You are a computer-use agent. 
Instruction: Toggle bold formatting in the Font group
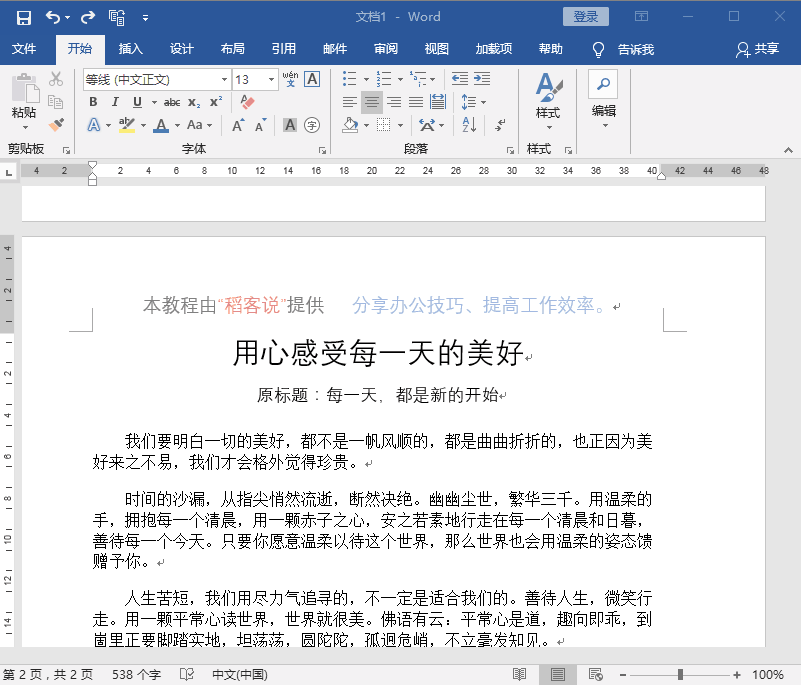(x=93, y=102)
